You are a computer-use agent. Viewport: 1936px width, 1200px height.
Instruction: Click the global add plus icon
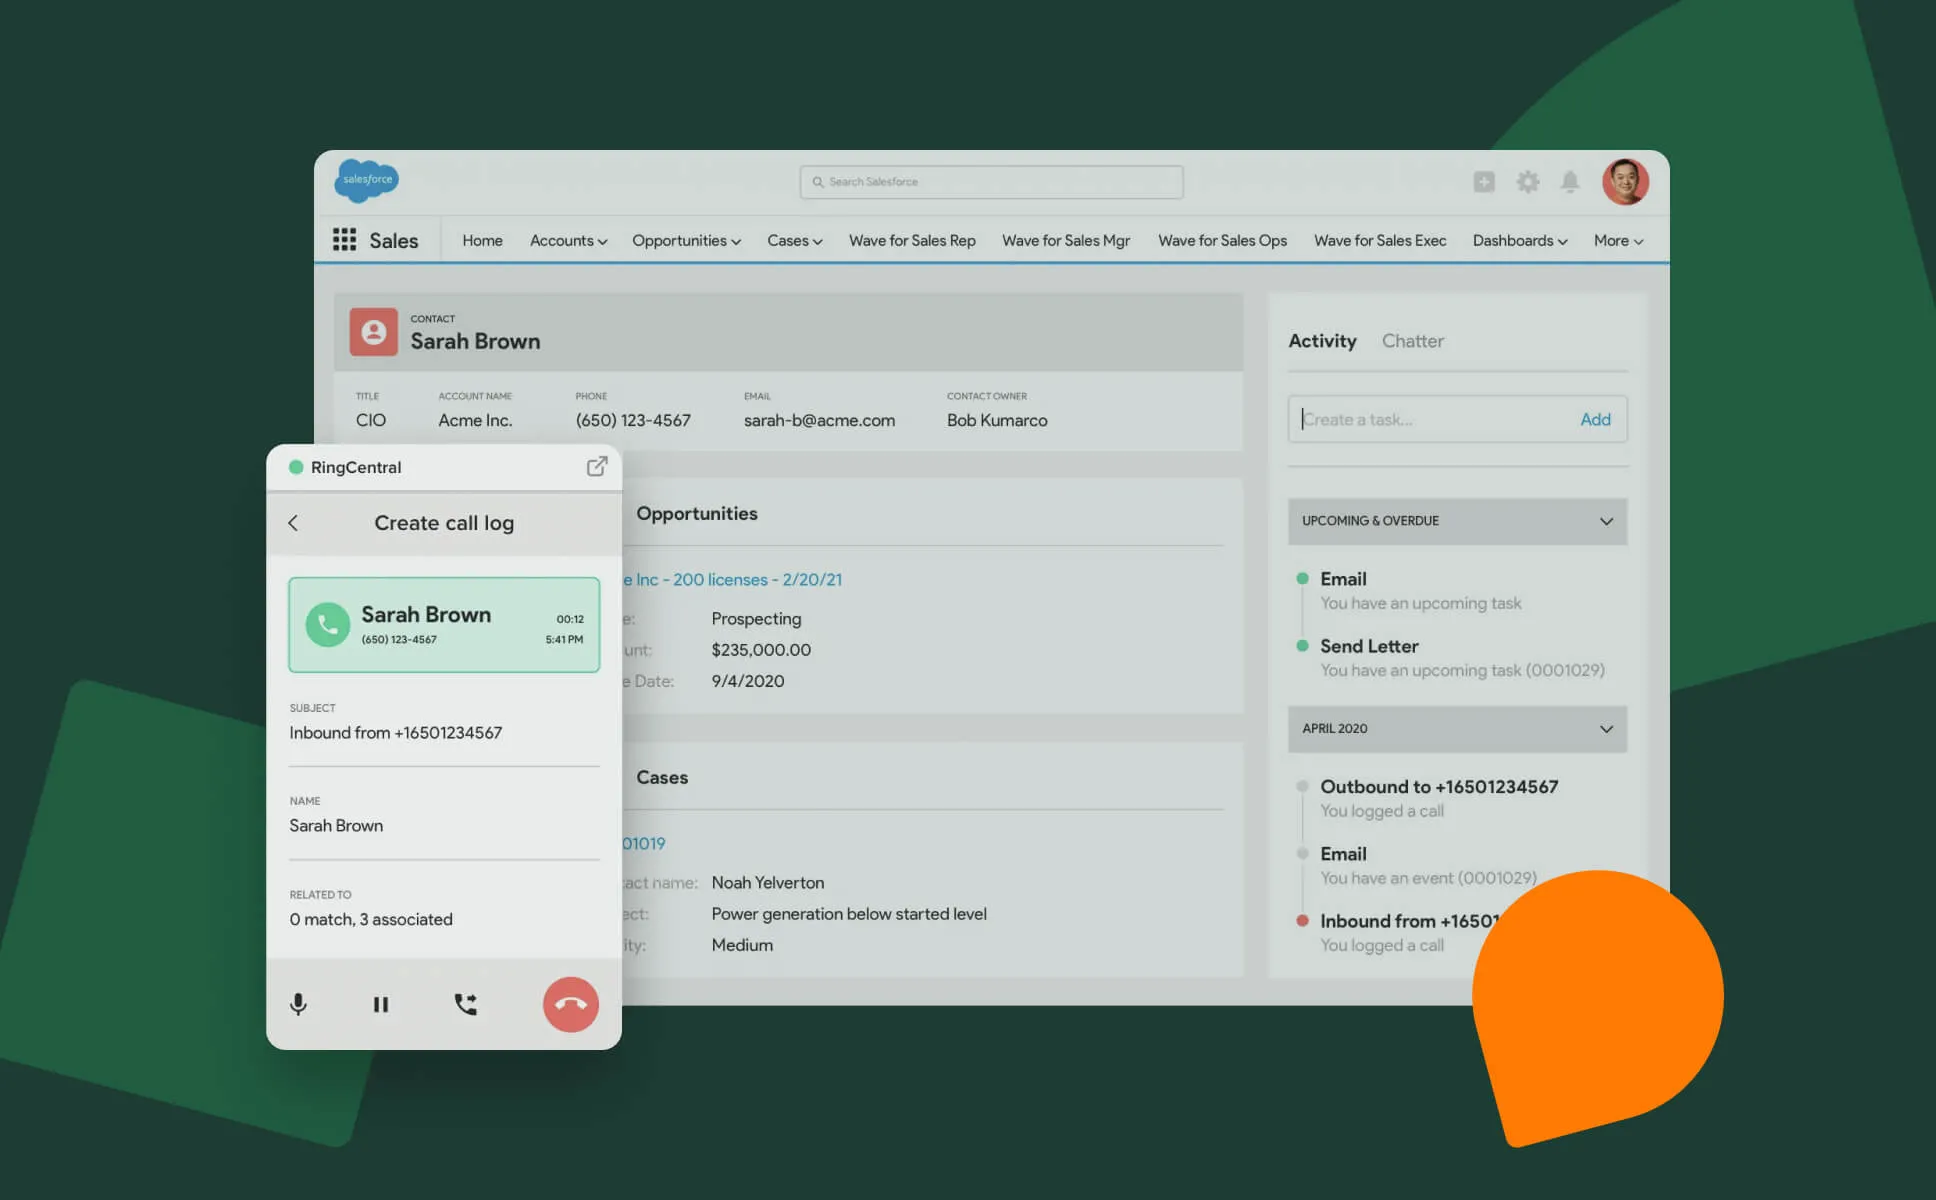[1484, 182]
